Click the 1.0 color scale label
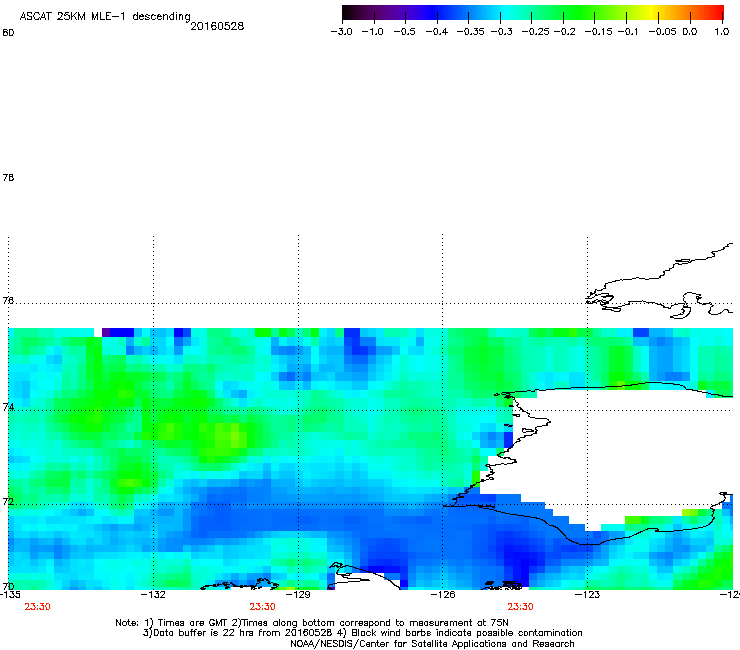Image resolution: width=740 pixels, height=650 pixels. (x=722, y=32)
